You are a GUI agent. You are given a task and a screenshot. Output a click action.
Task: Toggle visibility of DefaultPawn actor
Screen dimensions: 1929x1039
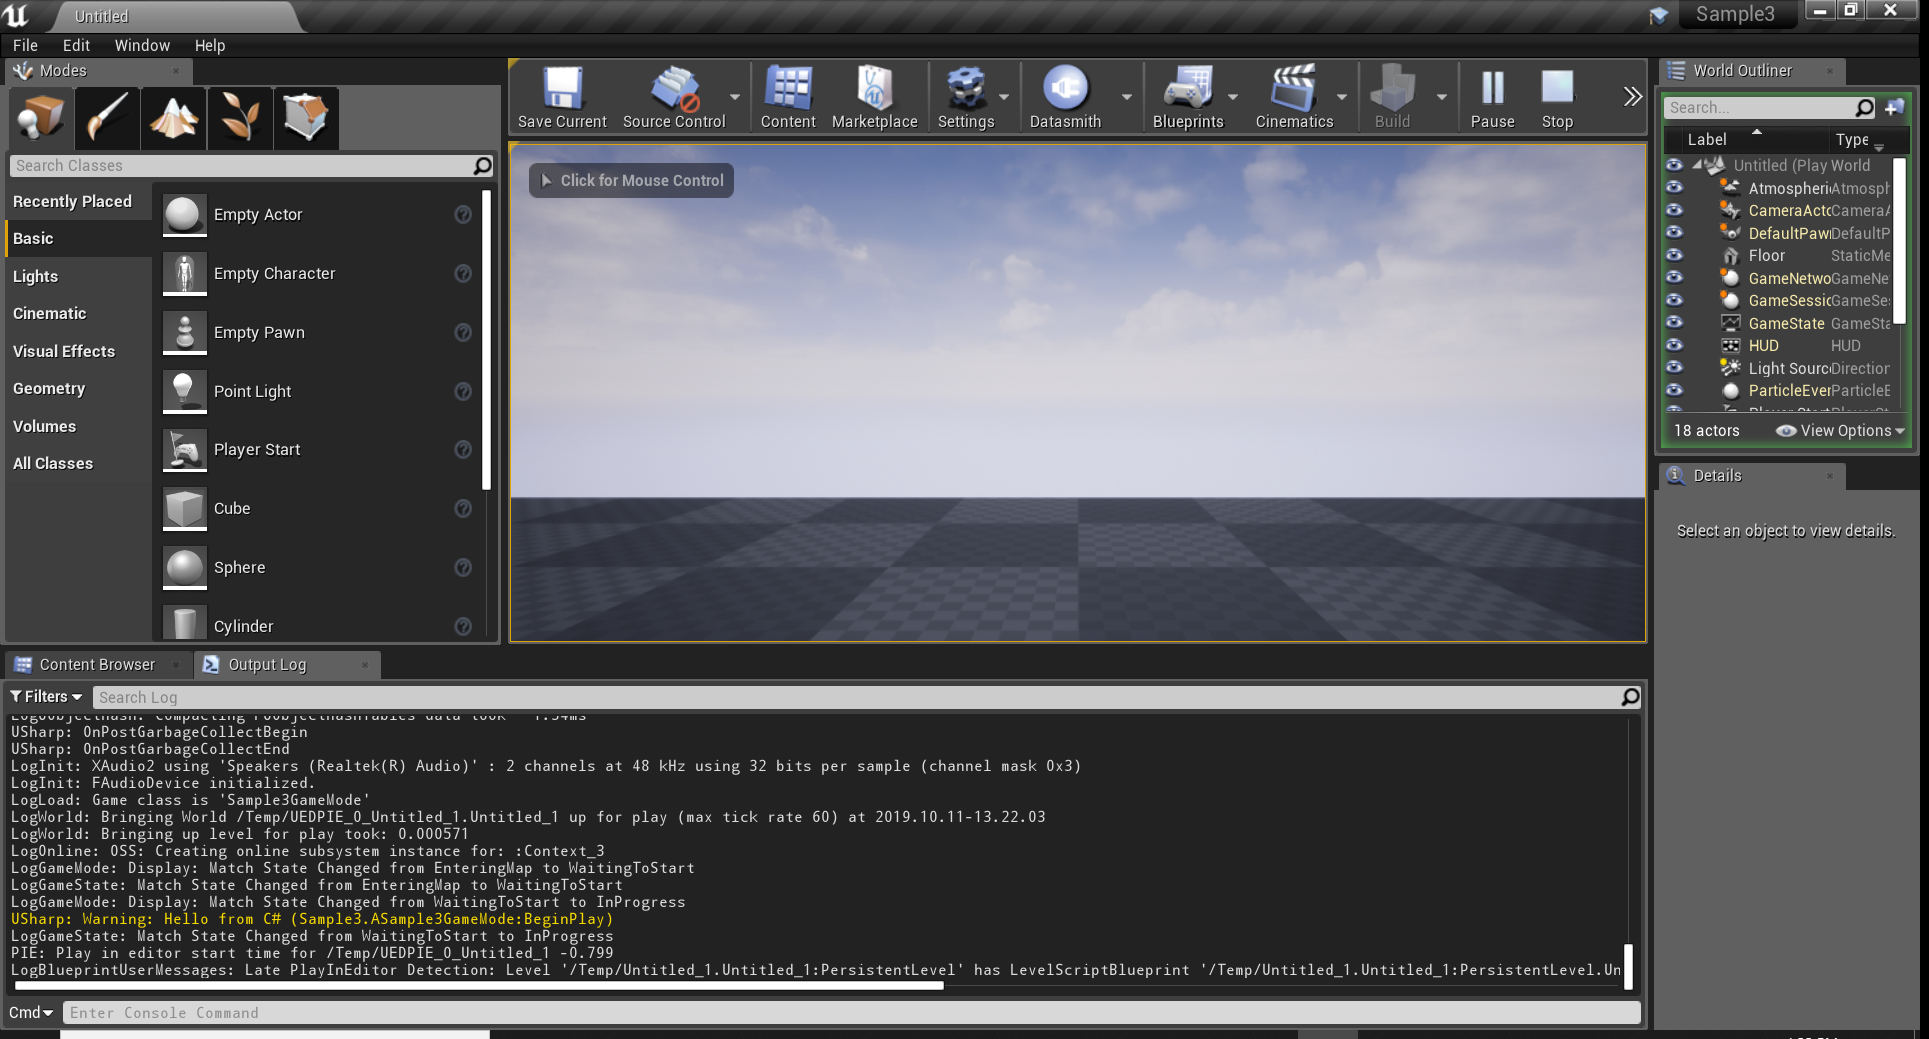click(1674, 233)
